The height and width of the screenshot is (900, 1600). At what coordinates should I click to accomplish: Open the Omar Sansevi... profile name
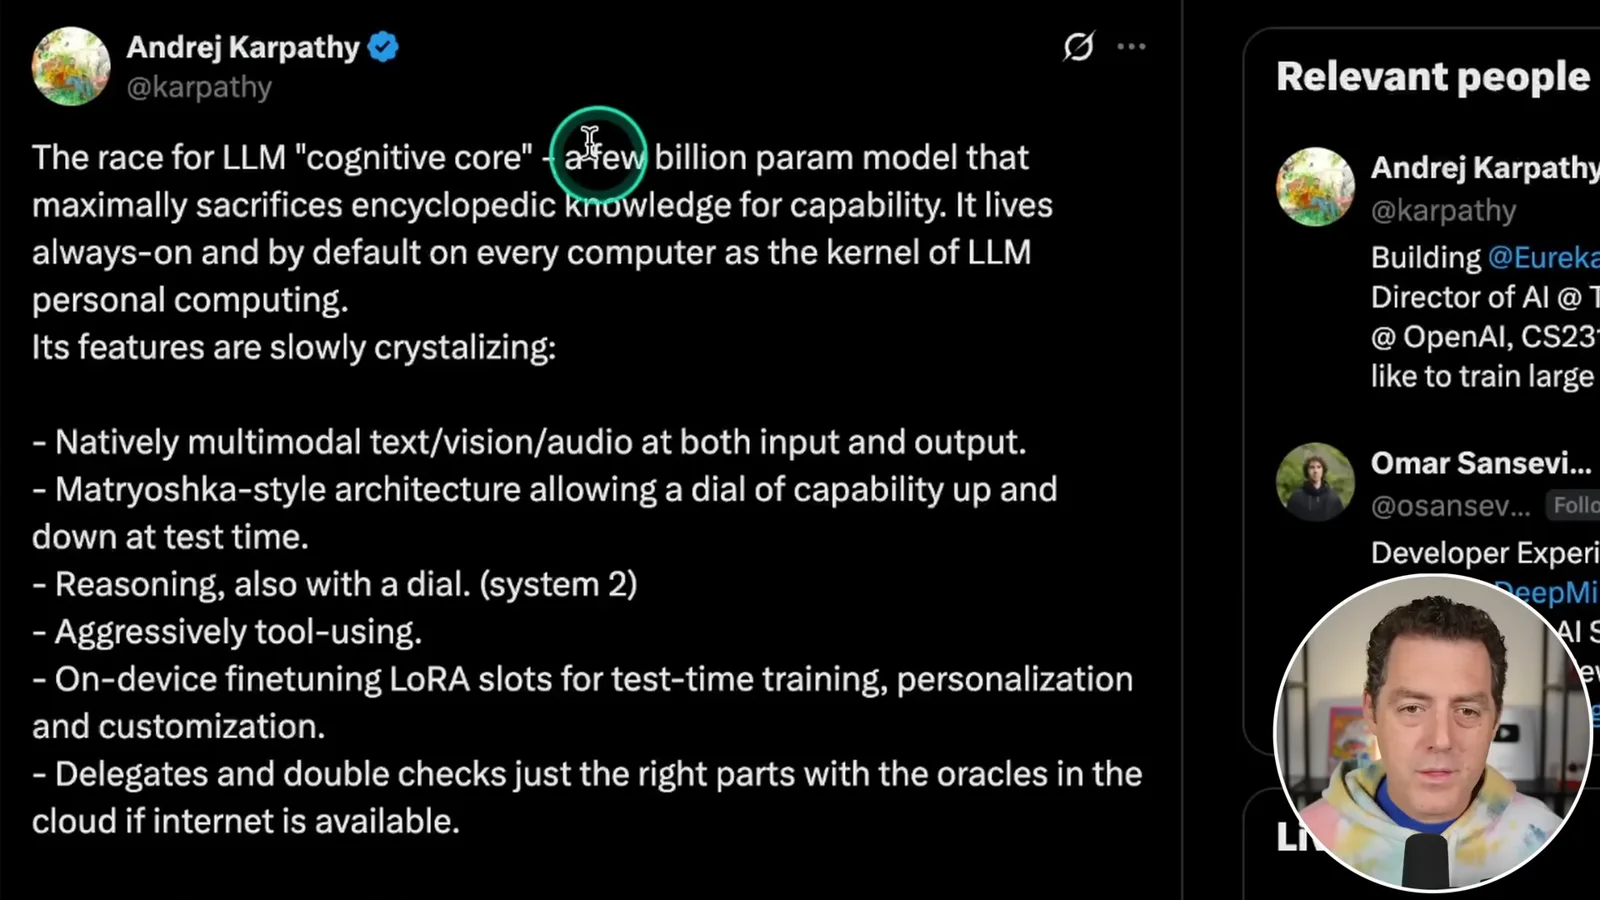[x=1481, y=463]
